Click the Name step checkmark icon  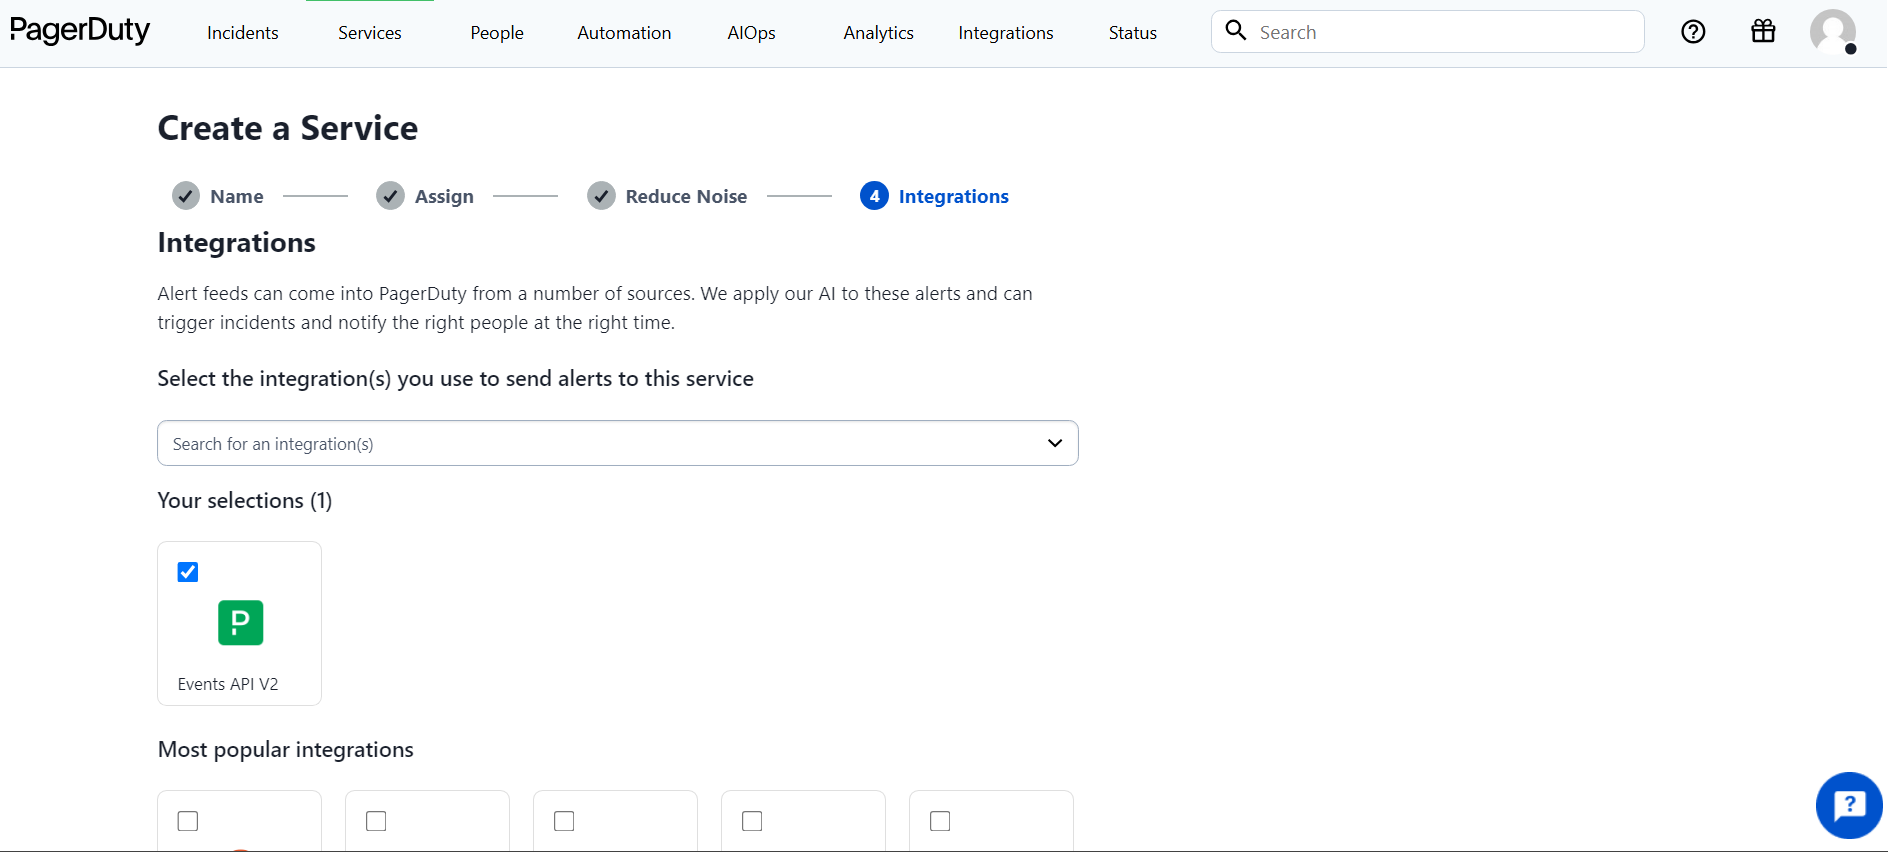point(186,196)
